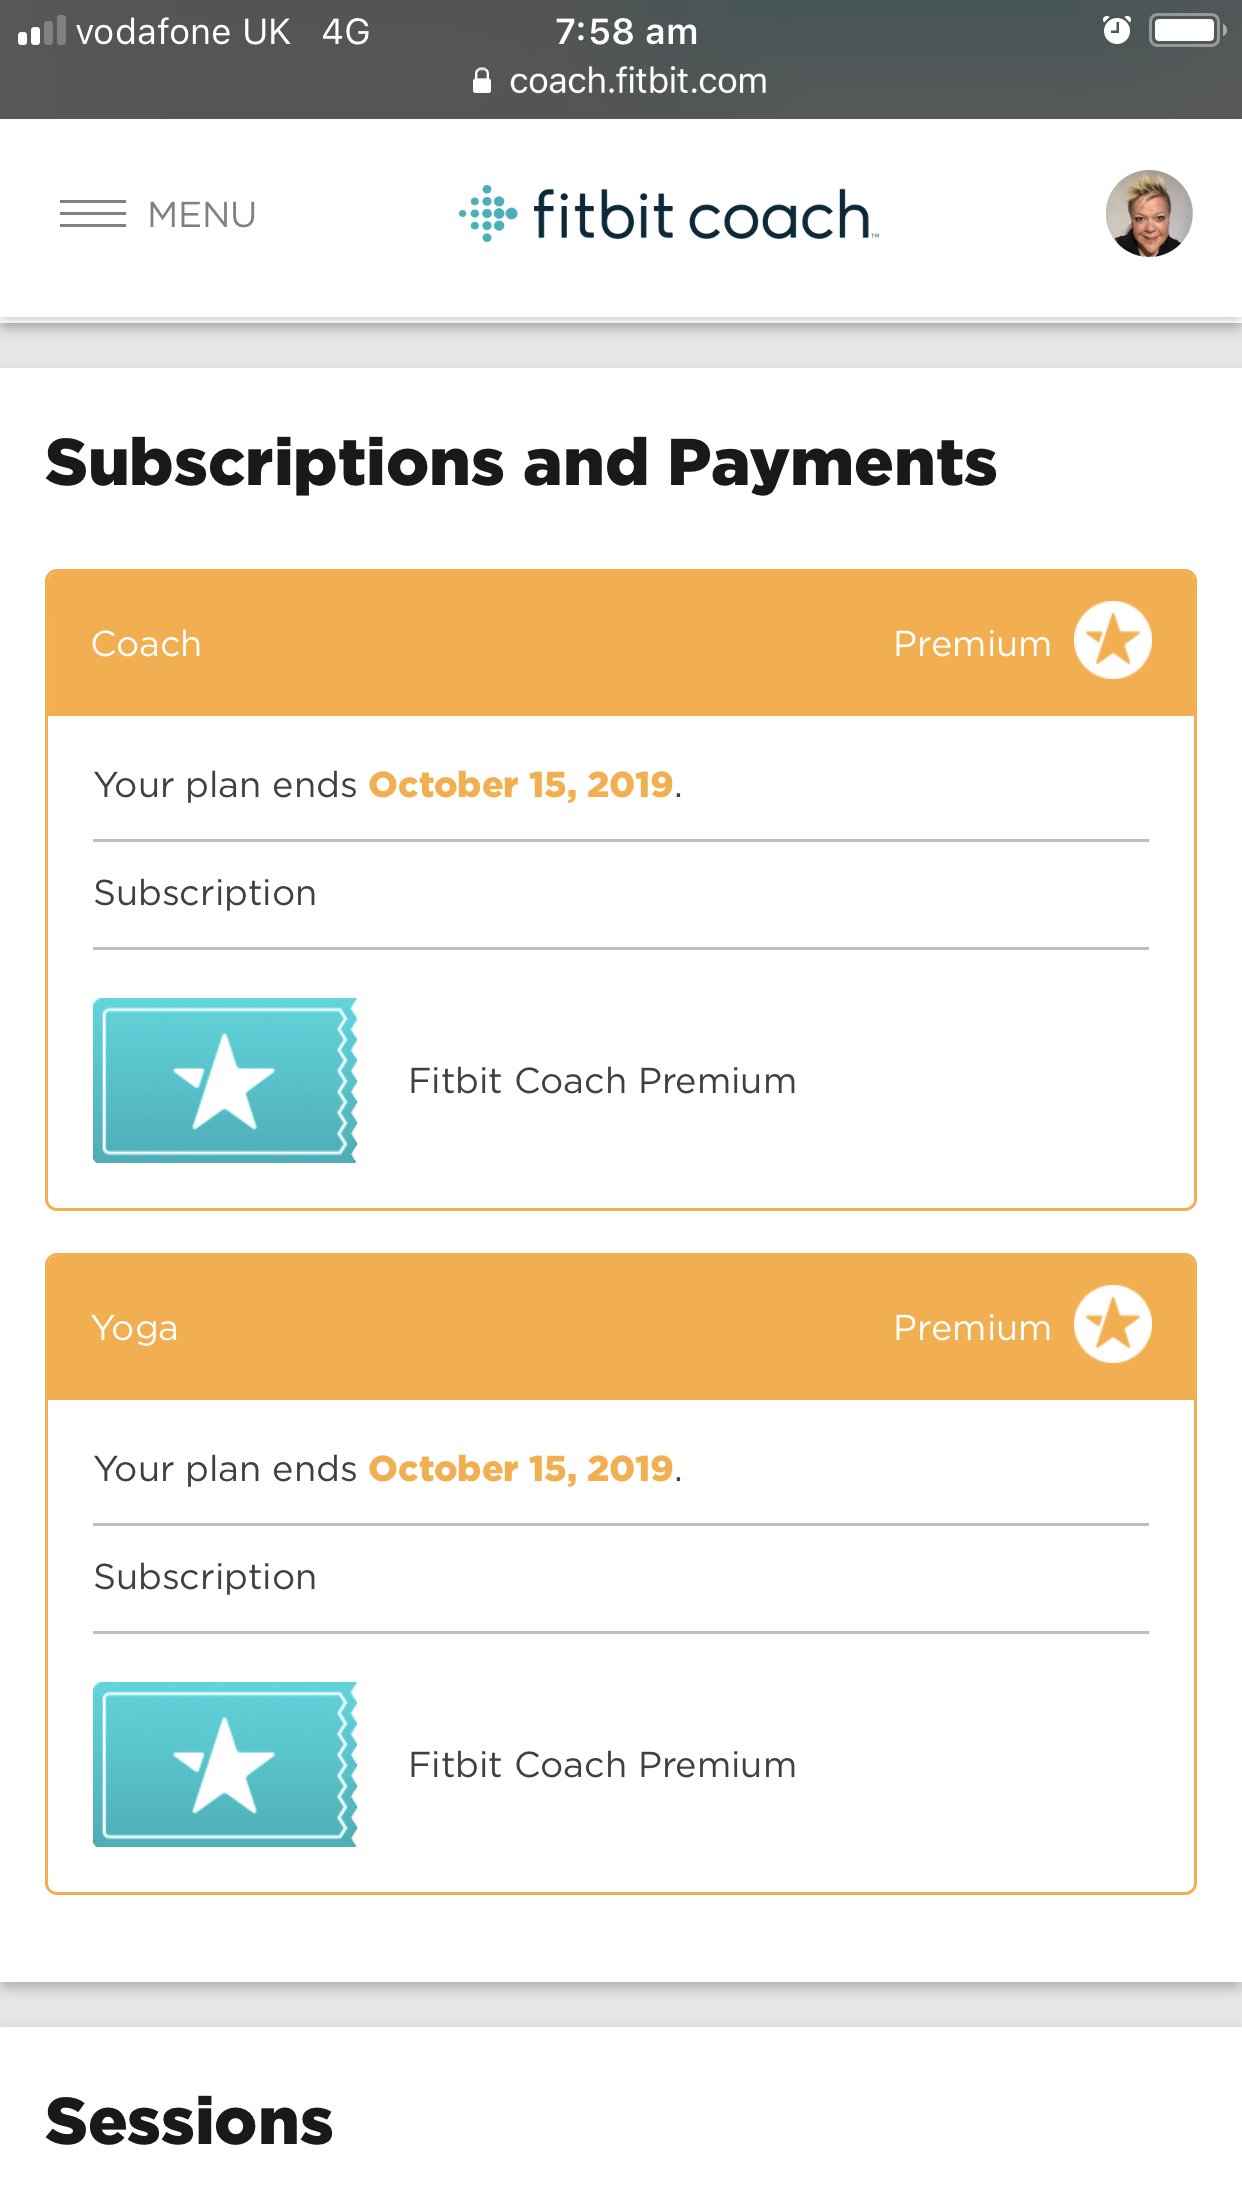Click the Yoga section ticket icon
The width and height of the screenshot is (1242, 2208).
coord(225,1764)
